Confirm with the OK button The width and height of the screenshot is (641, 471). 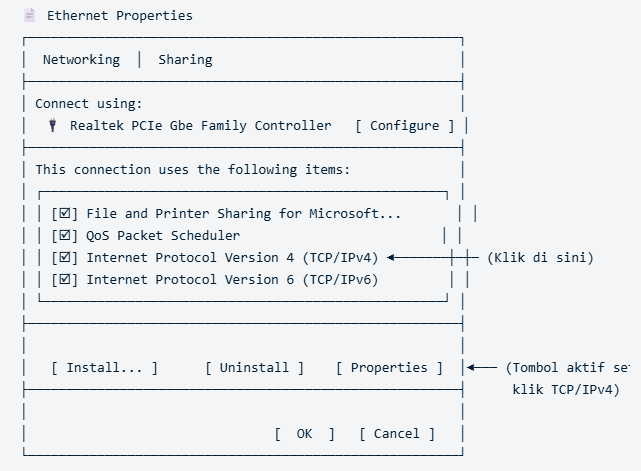coord(305,434)
